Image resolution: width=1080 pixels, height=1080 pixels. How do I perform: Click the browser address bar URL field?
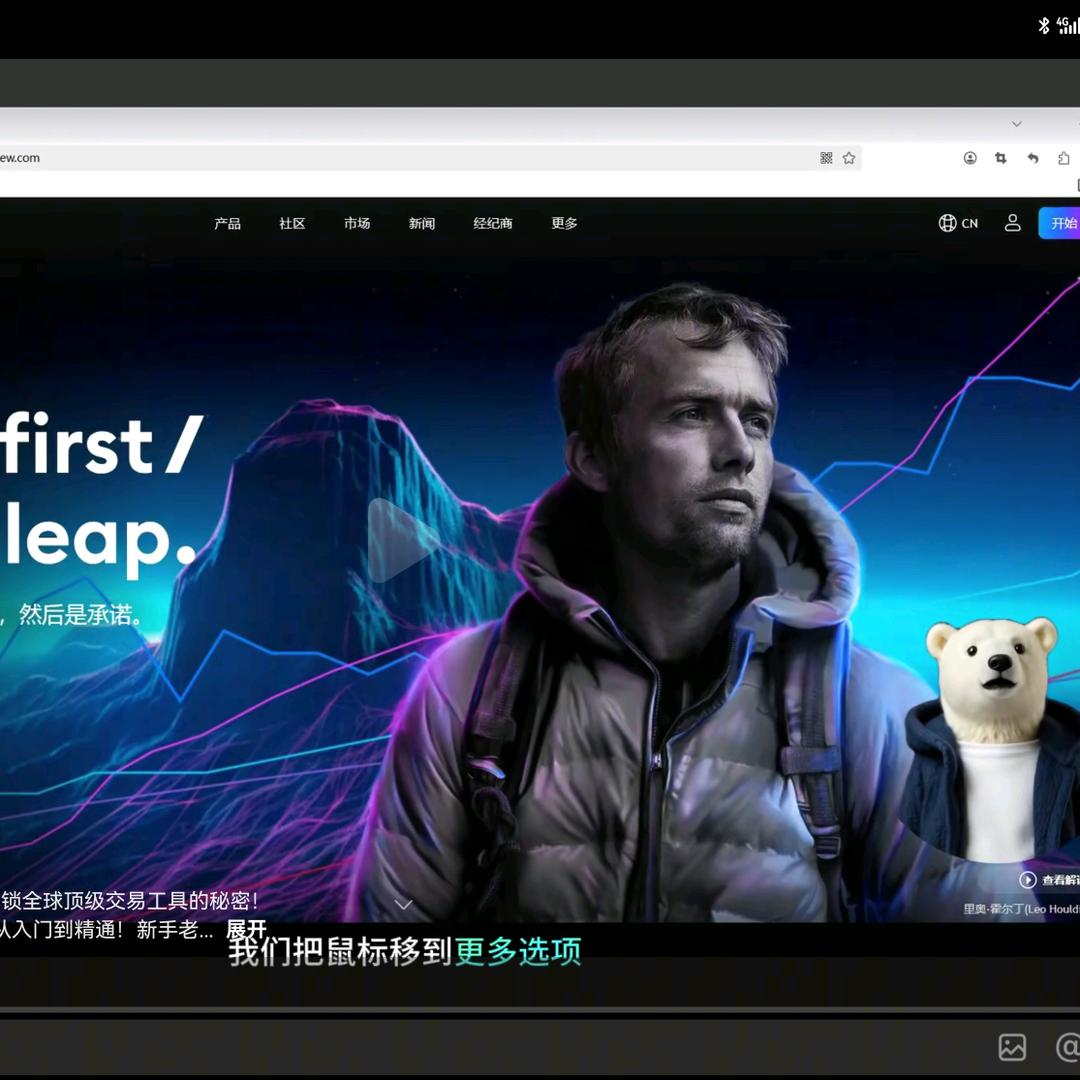[400, 158]
